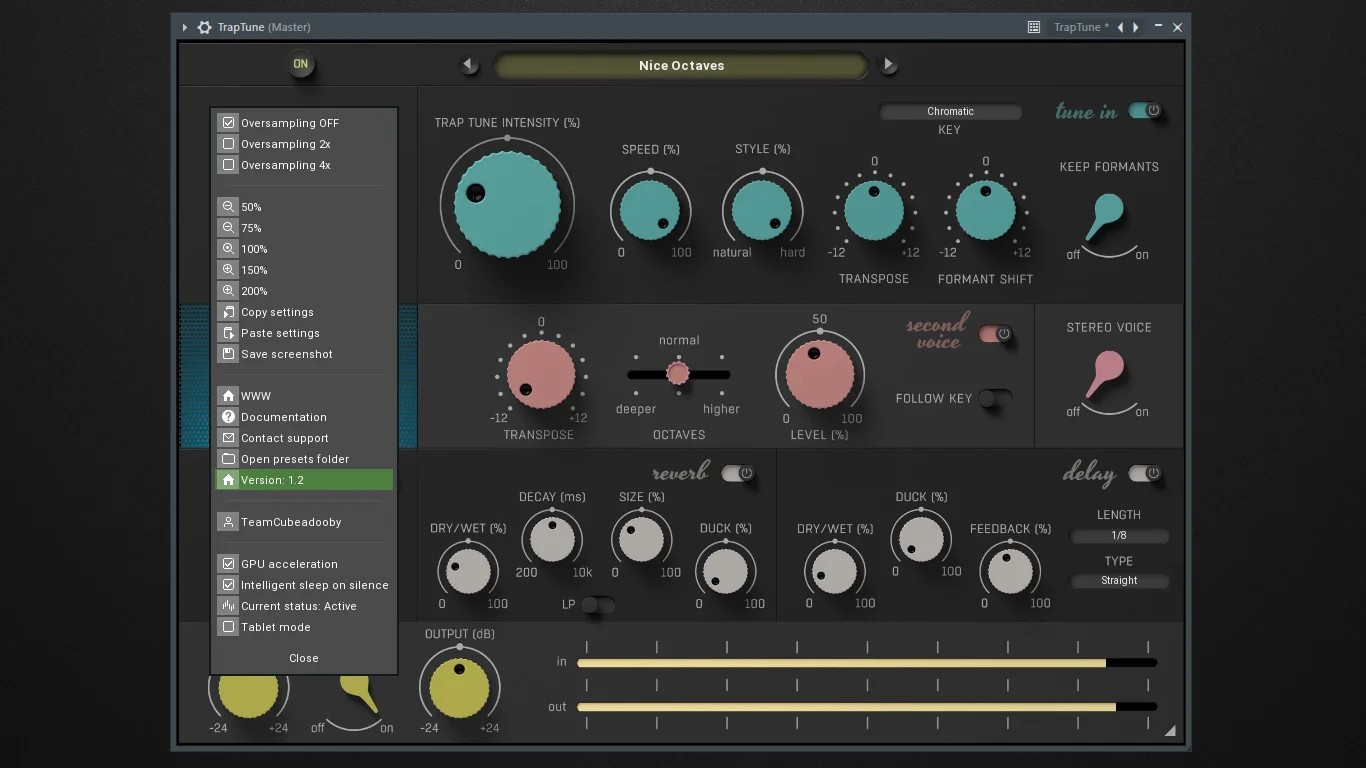Click the Contact support envelope icon
Viewport: 1366px width, 768px height.
point(228,438)
